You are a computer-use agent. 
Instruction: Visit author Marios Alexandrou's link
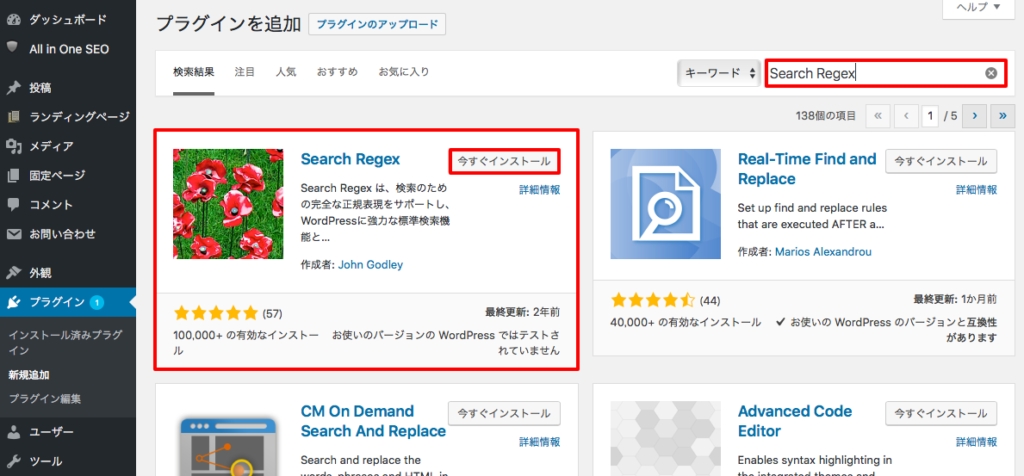tap(823, 251)
